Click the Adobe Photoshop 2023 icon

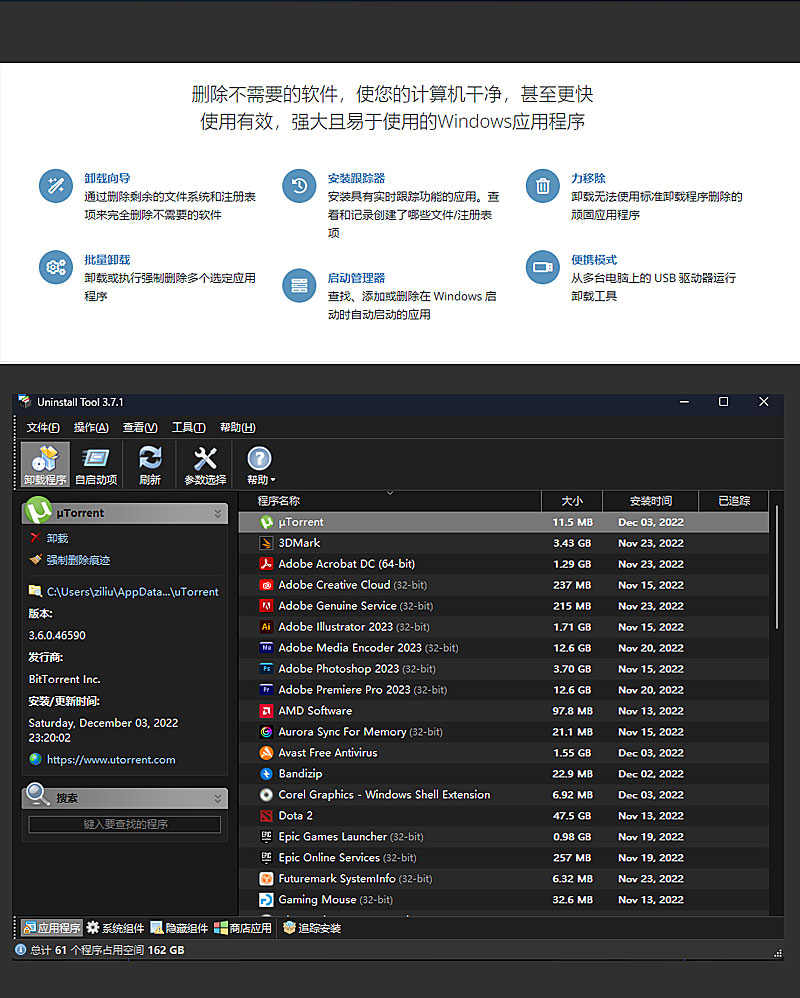[x=266, y=669]
